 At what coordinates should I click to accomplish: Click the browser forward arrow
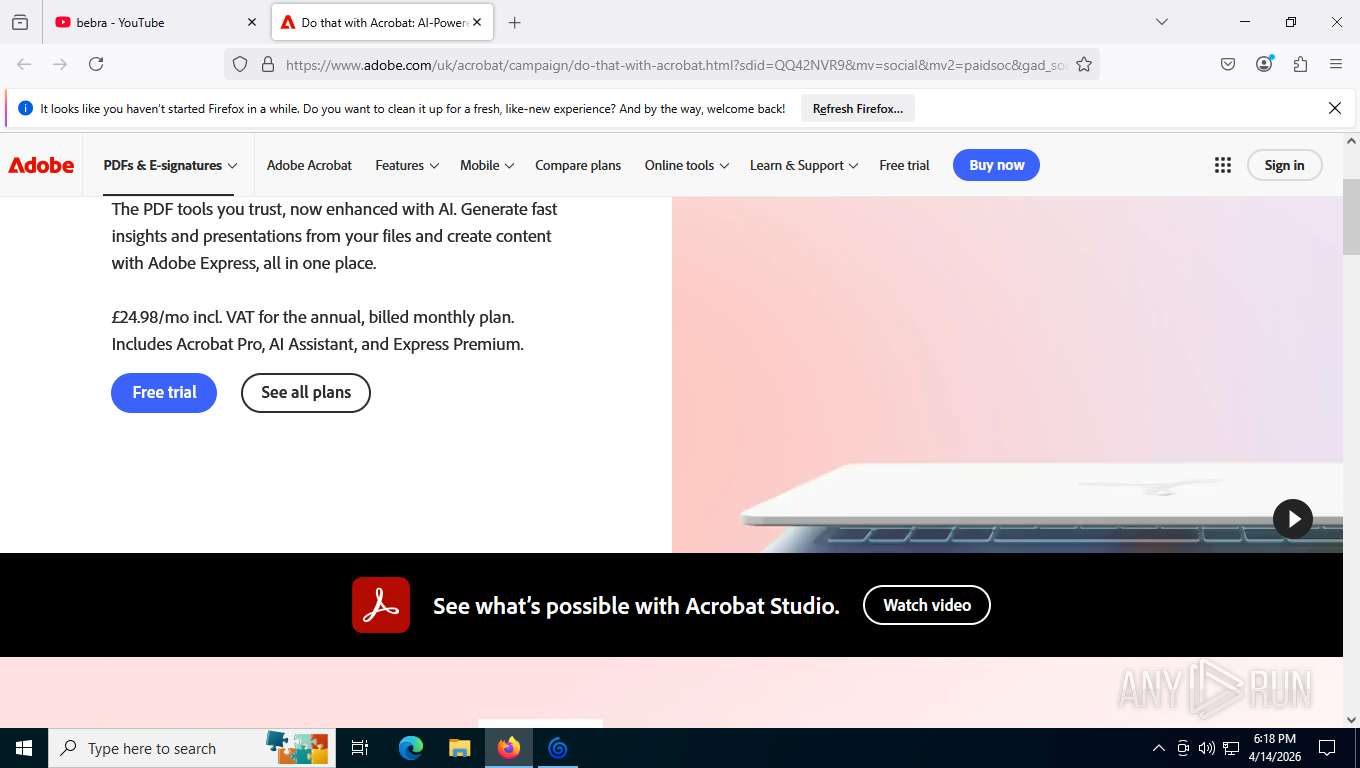click(60, 64)
